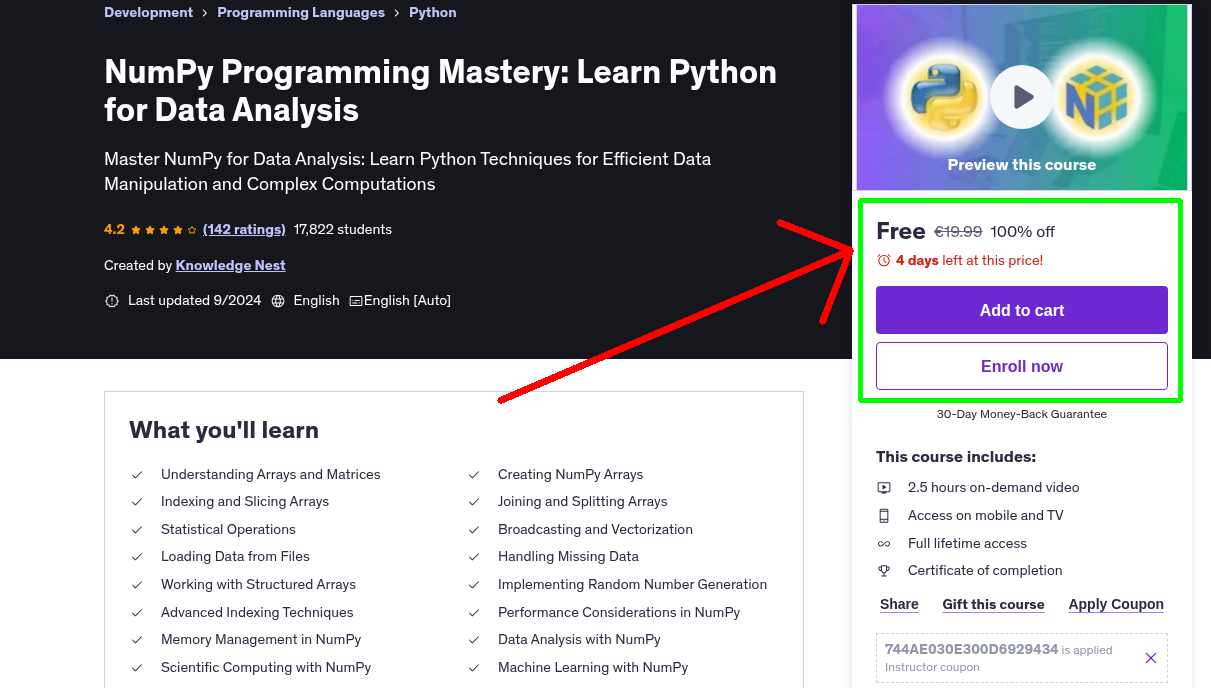Click the Last updated 9/2024 text
1211x688 pixels.
(x=194, y=301)
